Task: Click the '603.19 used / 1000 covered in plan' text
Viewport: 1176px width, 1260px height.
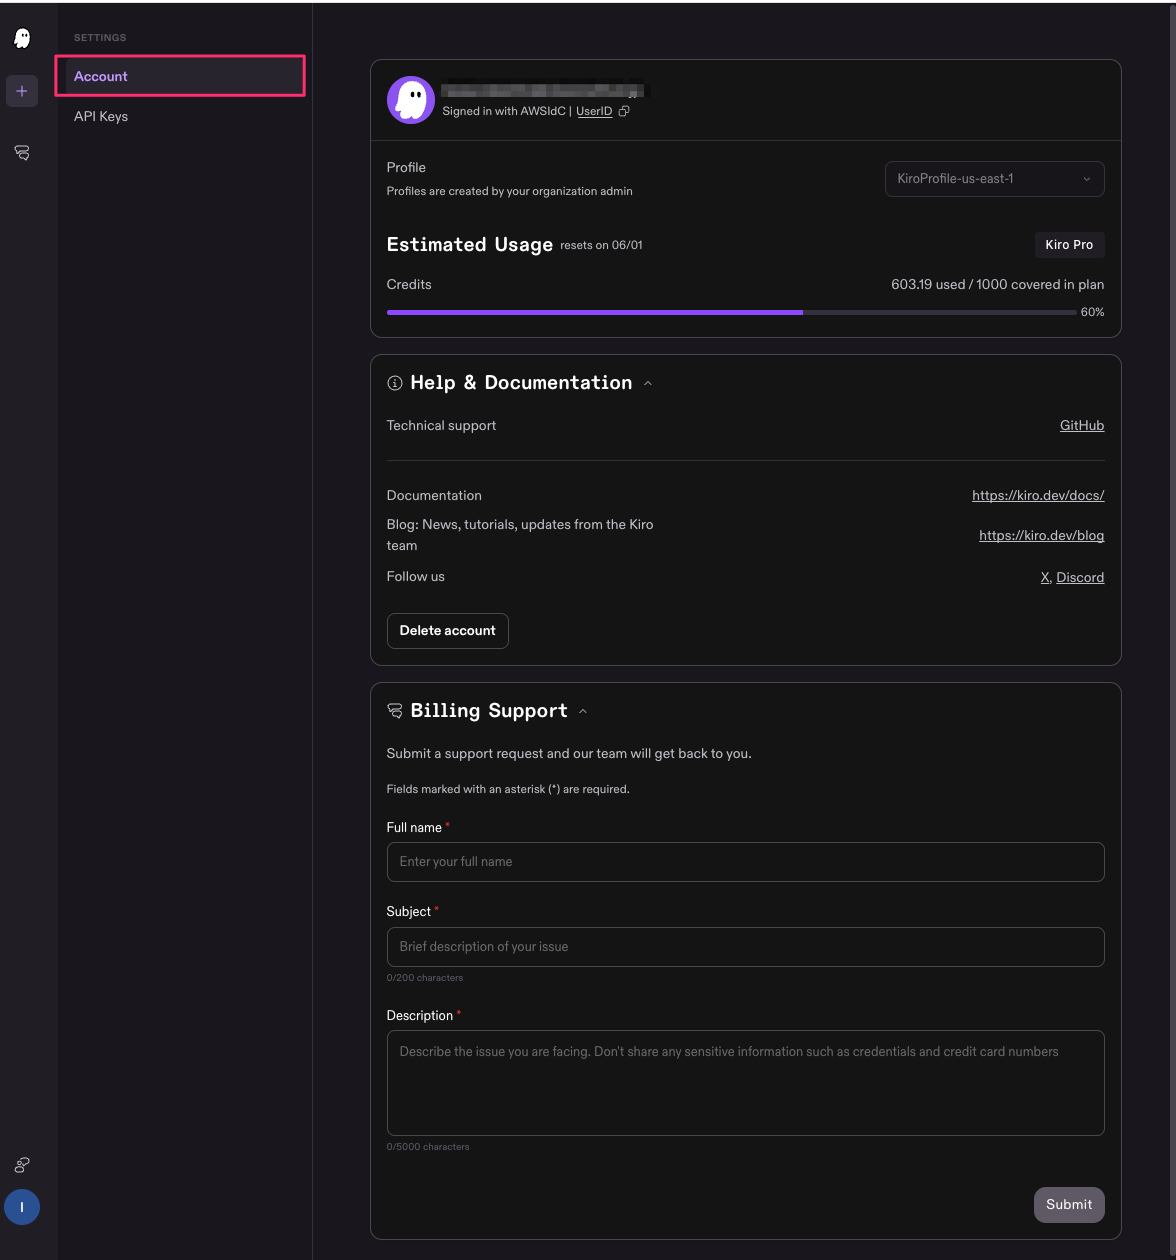Action: click(998, 285)
